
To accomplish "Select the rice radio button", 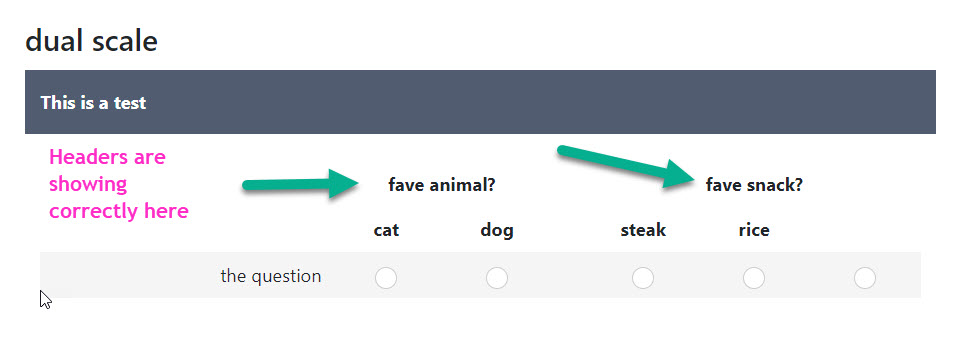I will coord(754,278).
